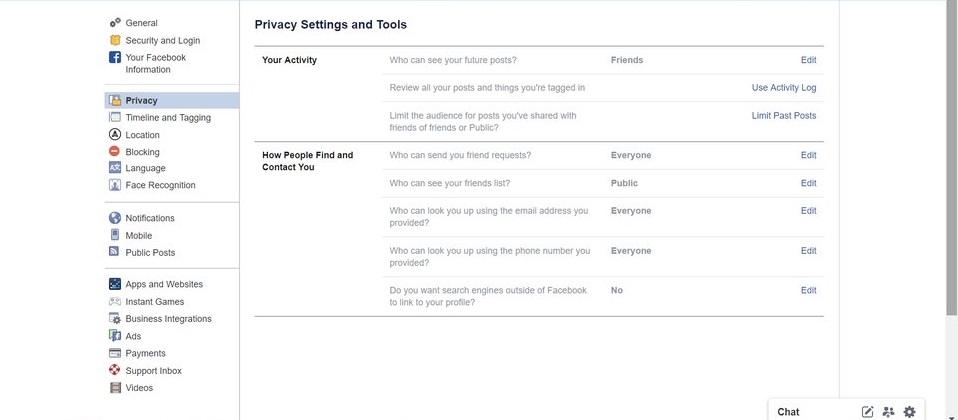Viewport: 958px width, 420px height.
Task: Click the Security and Login shield icon
Action: [115, 40]
